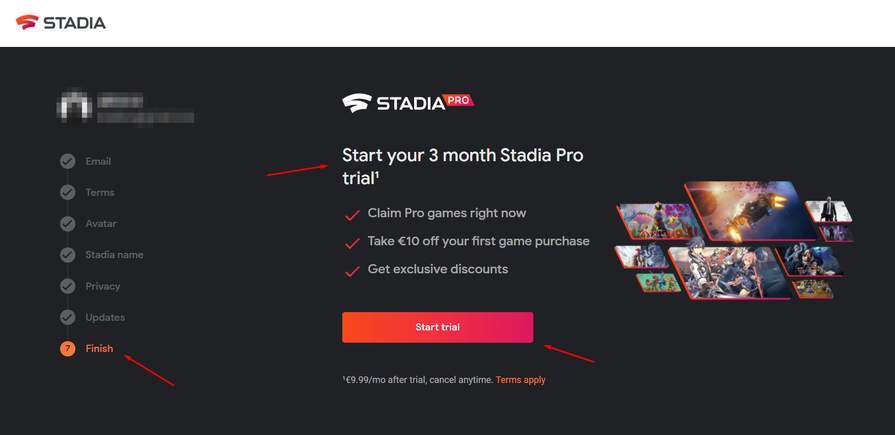The height and width of the screenshot is (435, 895).
Task: Click the Updates step checkmark icon
Action: (68, 317)
